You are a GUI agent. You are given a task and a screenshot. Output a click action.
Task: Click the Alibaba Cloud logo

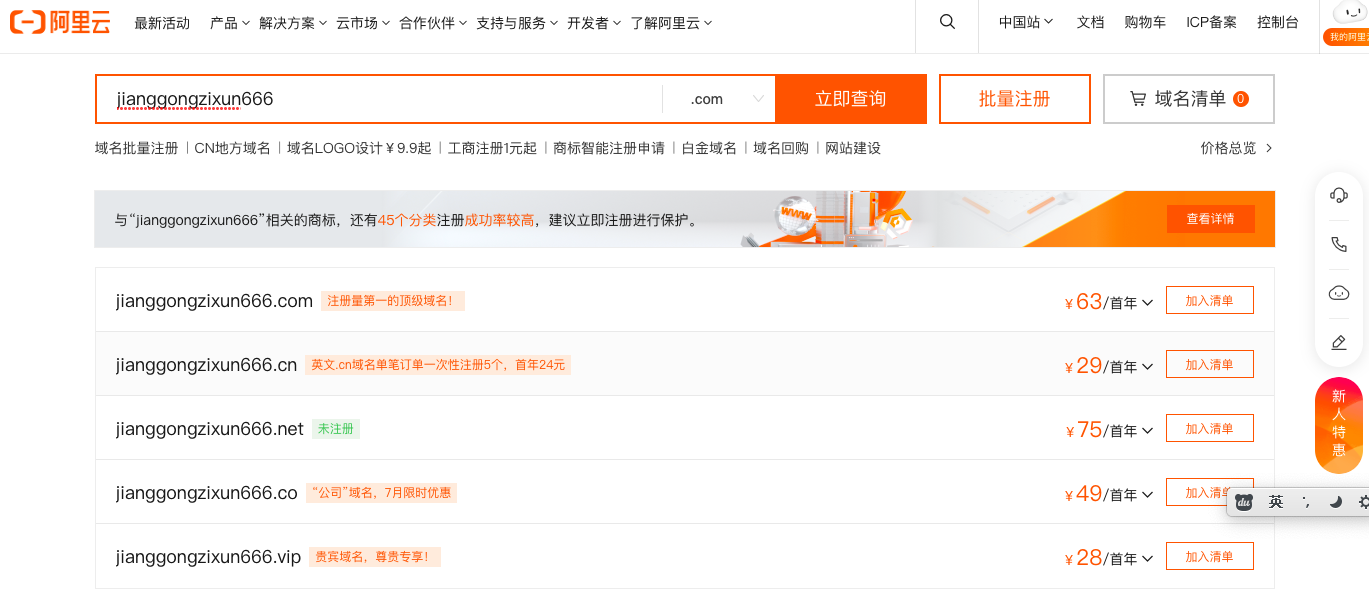(x=60, y=22)
